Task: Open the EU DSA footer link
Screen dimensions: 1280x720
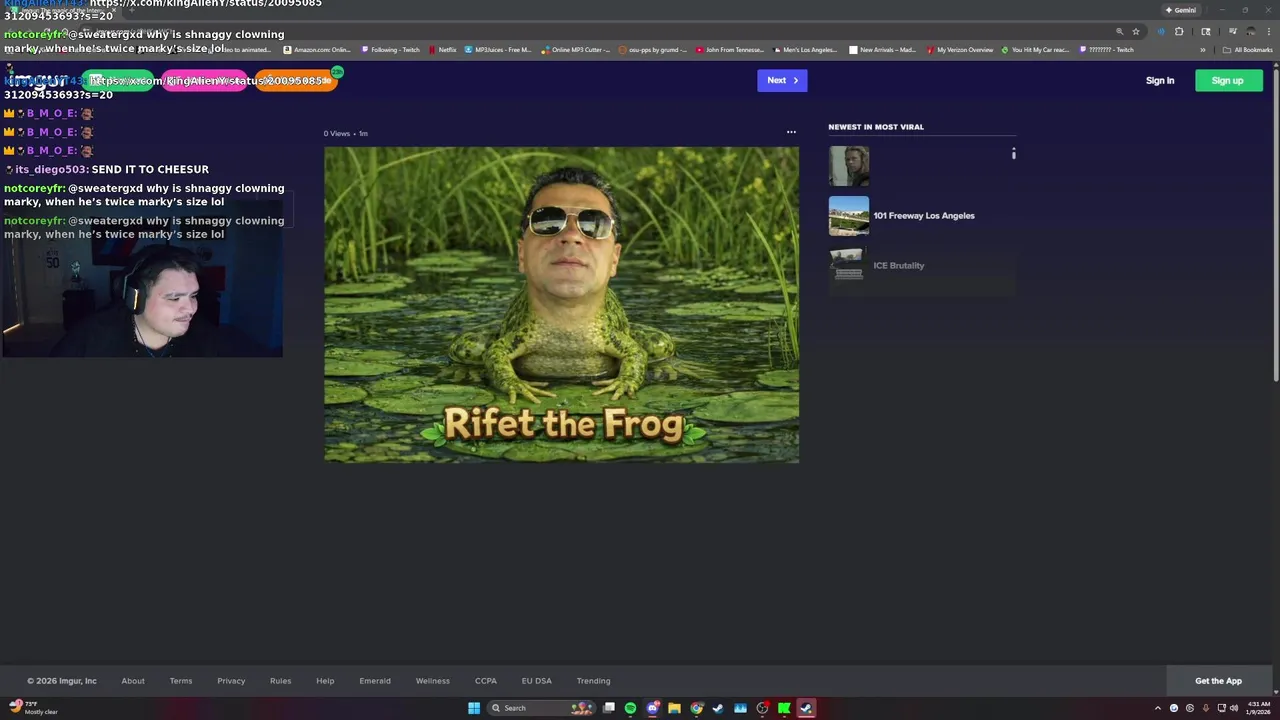Action: click(536, 681)
